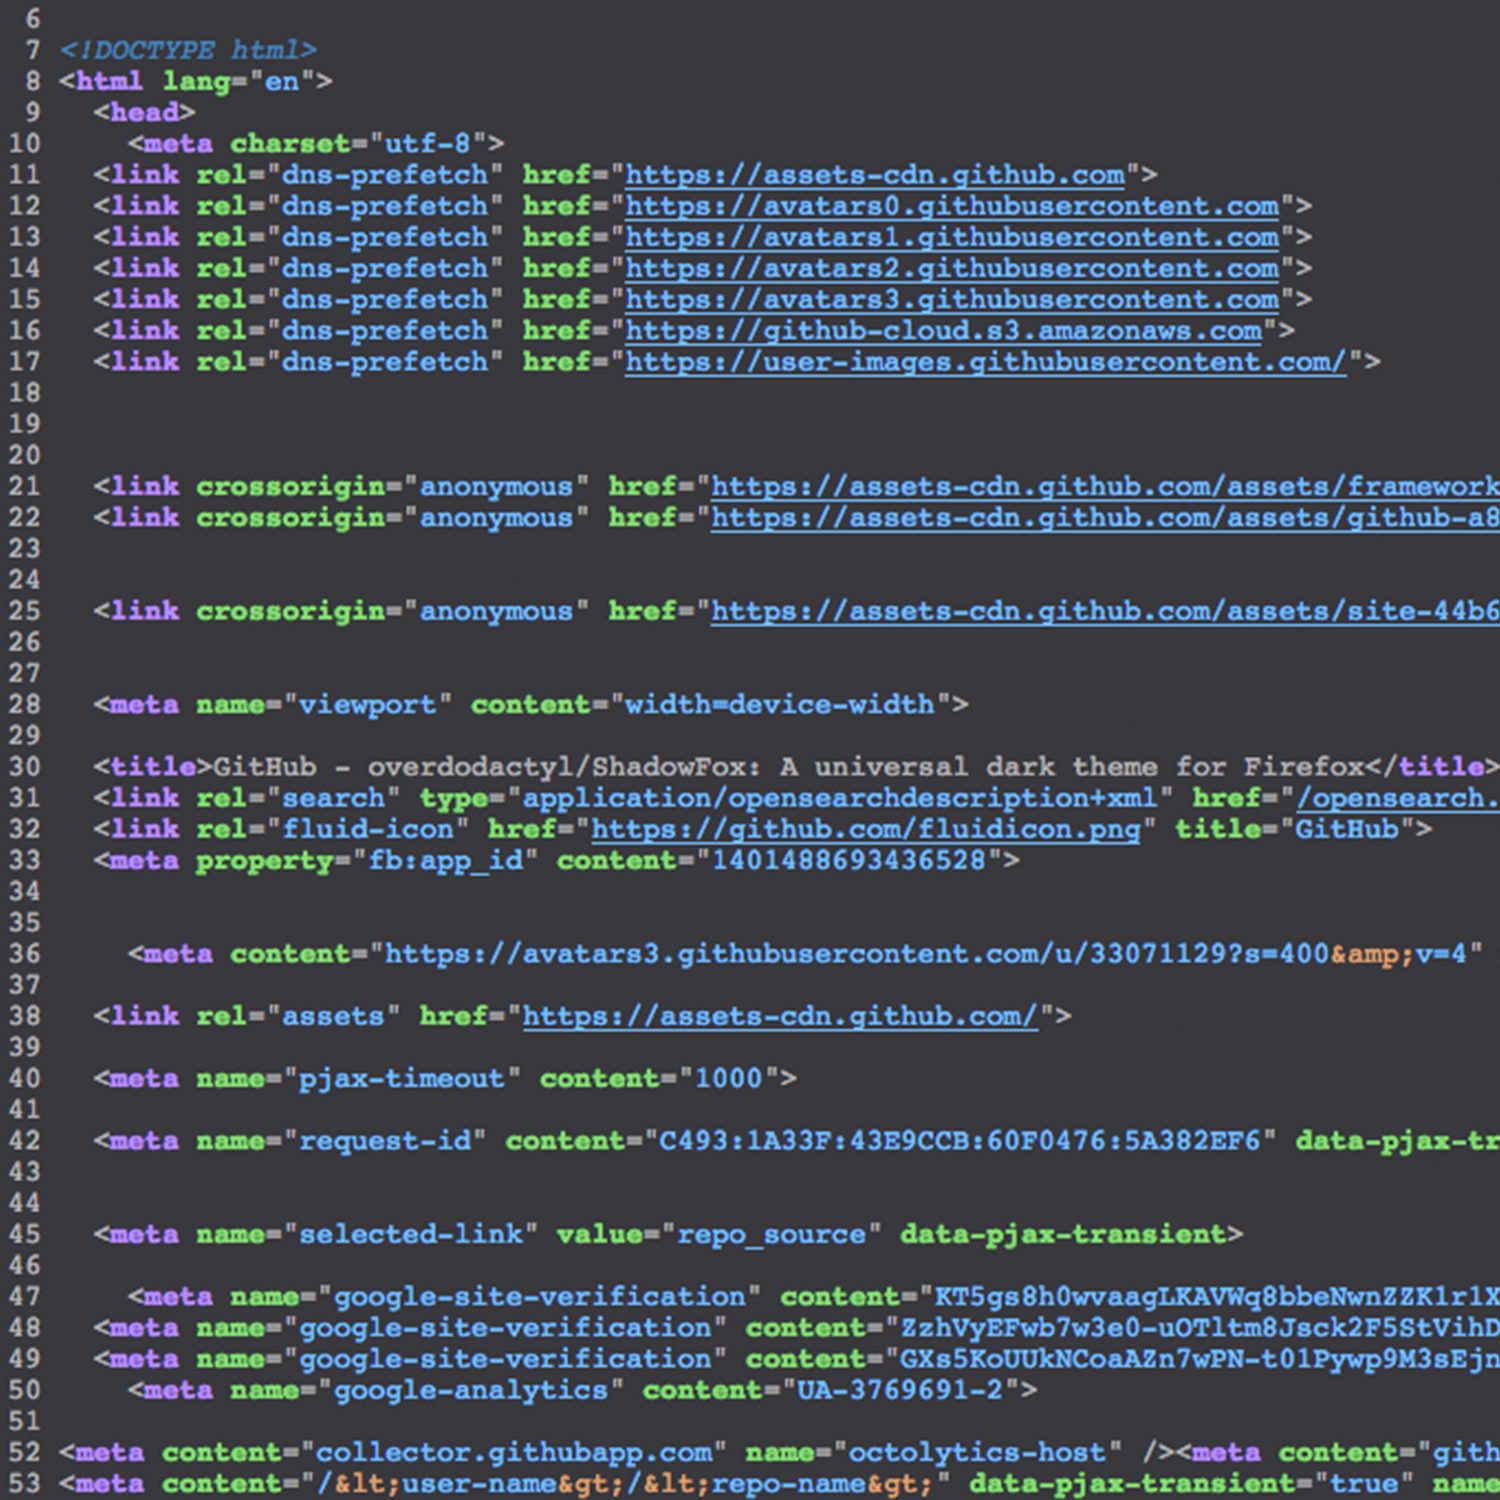Open the avatars1.githubusercontent.com link
Viewport: 1500px width, 1500px height.
952,237
